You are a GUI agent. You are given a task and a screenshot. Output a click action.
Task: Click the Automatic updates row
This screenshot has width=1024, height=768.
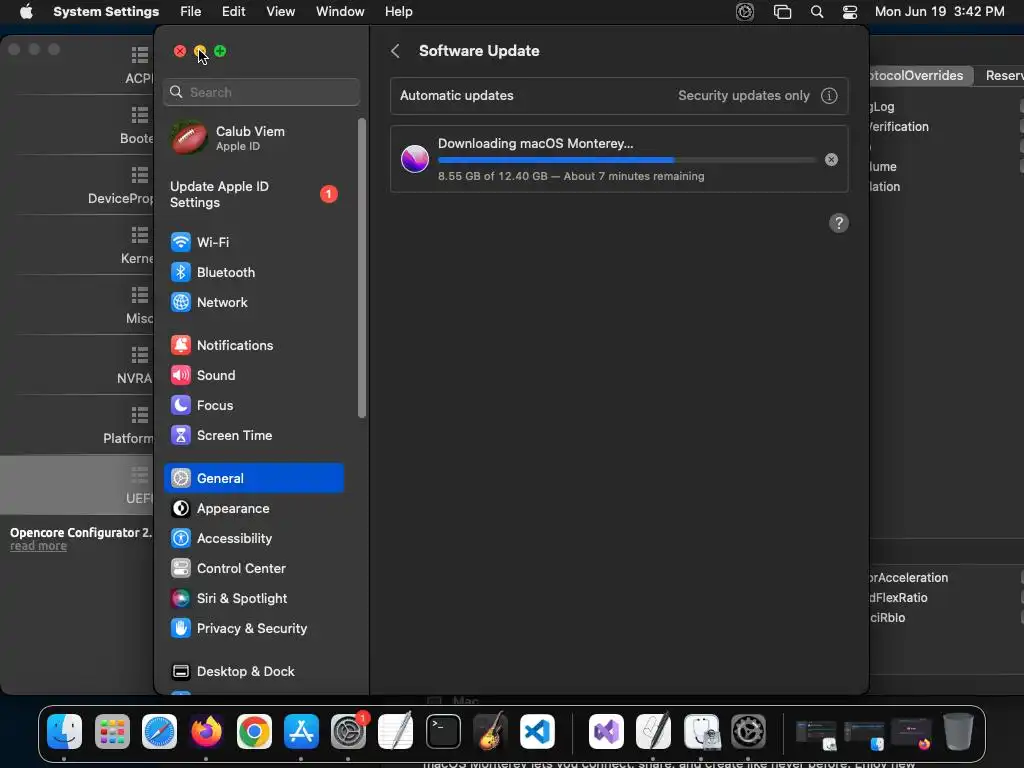tap(619, 95)
